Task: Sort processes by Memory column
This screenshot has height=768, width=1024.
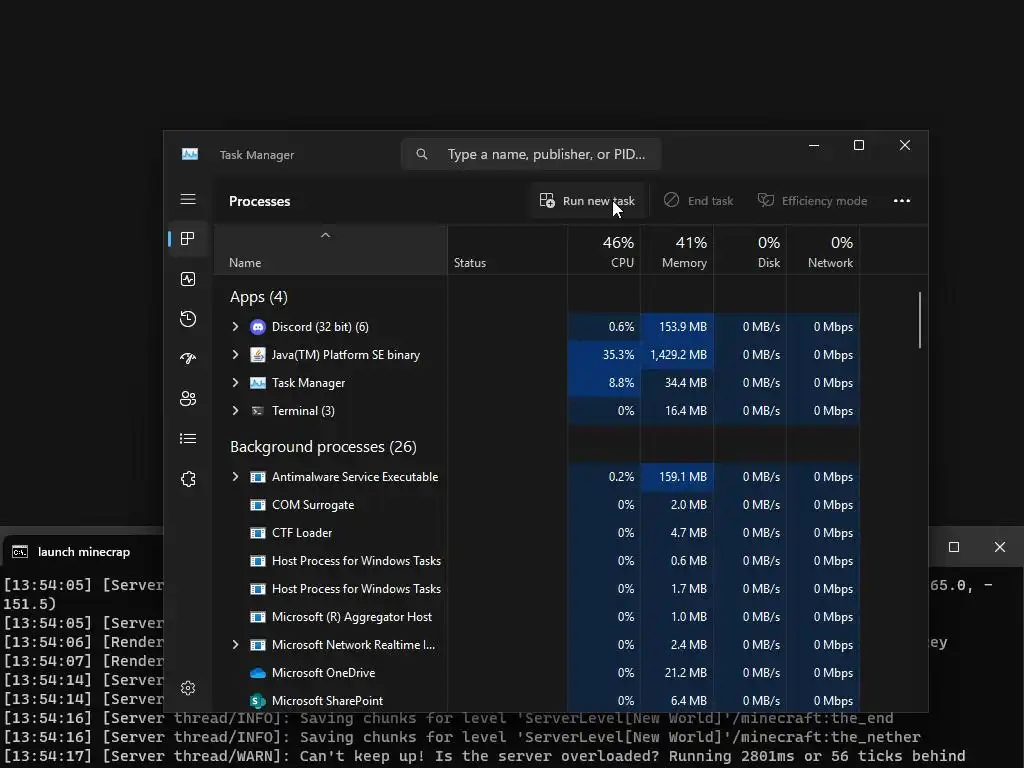Action: pyautogui.click(x=677, y=251)
